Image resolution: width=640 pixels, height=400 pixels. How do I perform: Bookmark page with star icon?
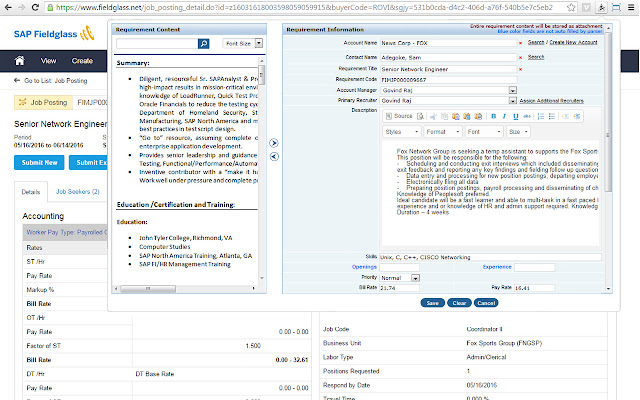coord(571,7)
